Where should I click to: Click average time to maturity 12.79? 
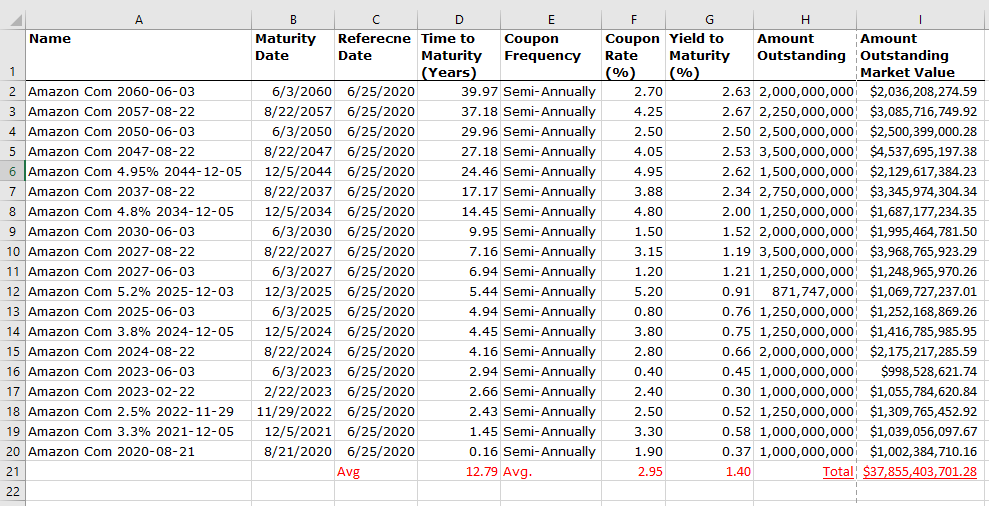[459, 471]
